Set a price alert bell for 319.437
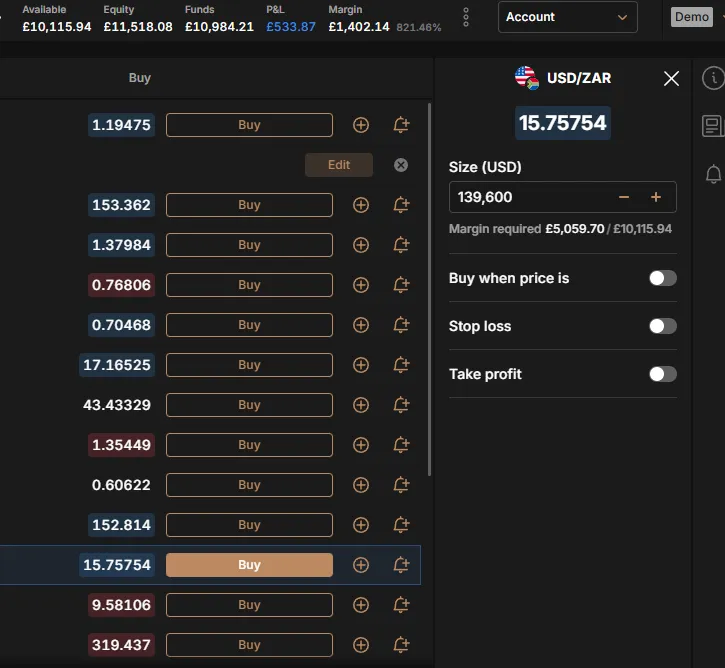 (401, 645)
